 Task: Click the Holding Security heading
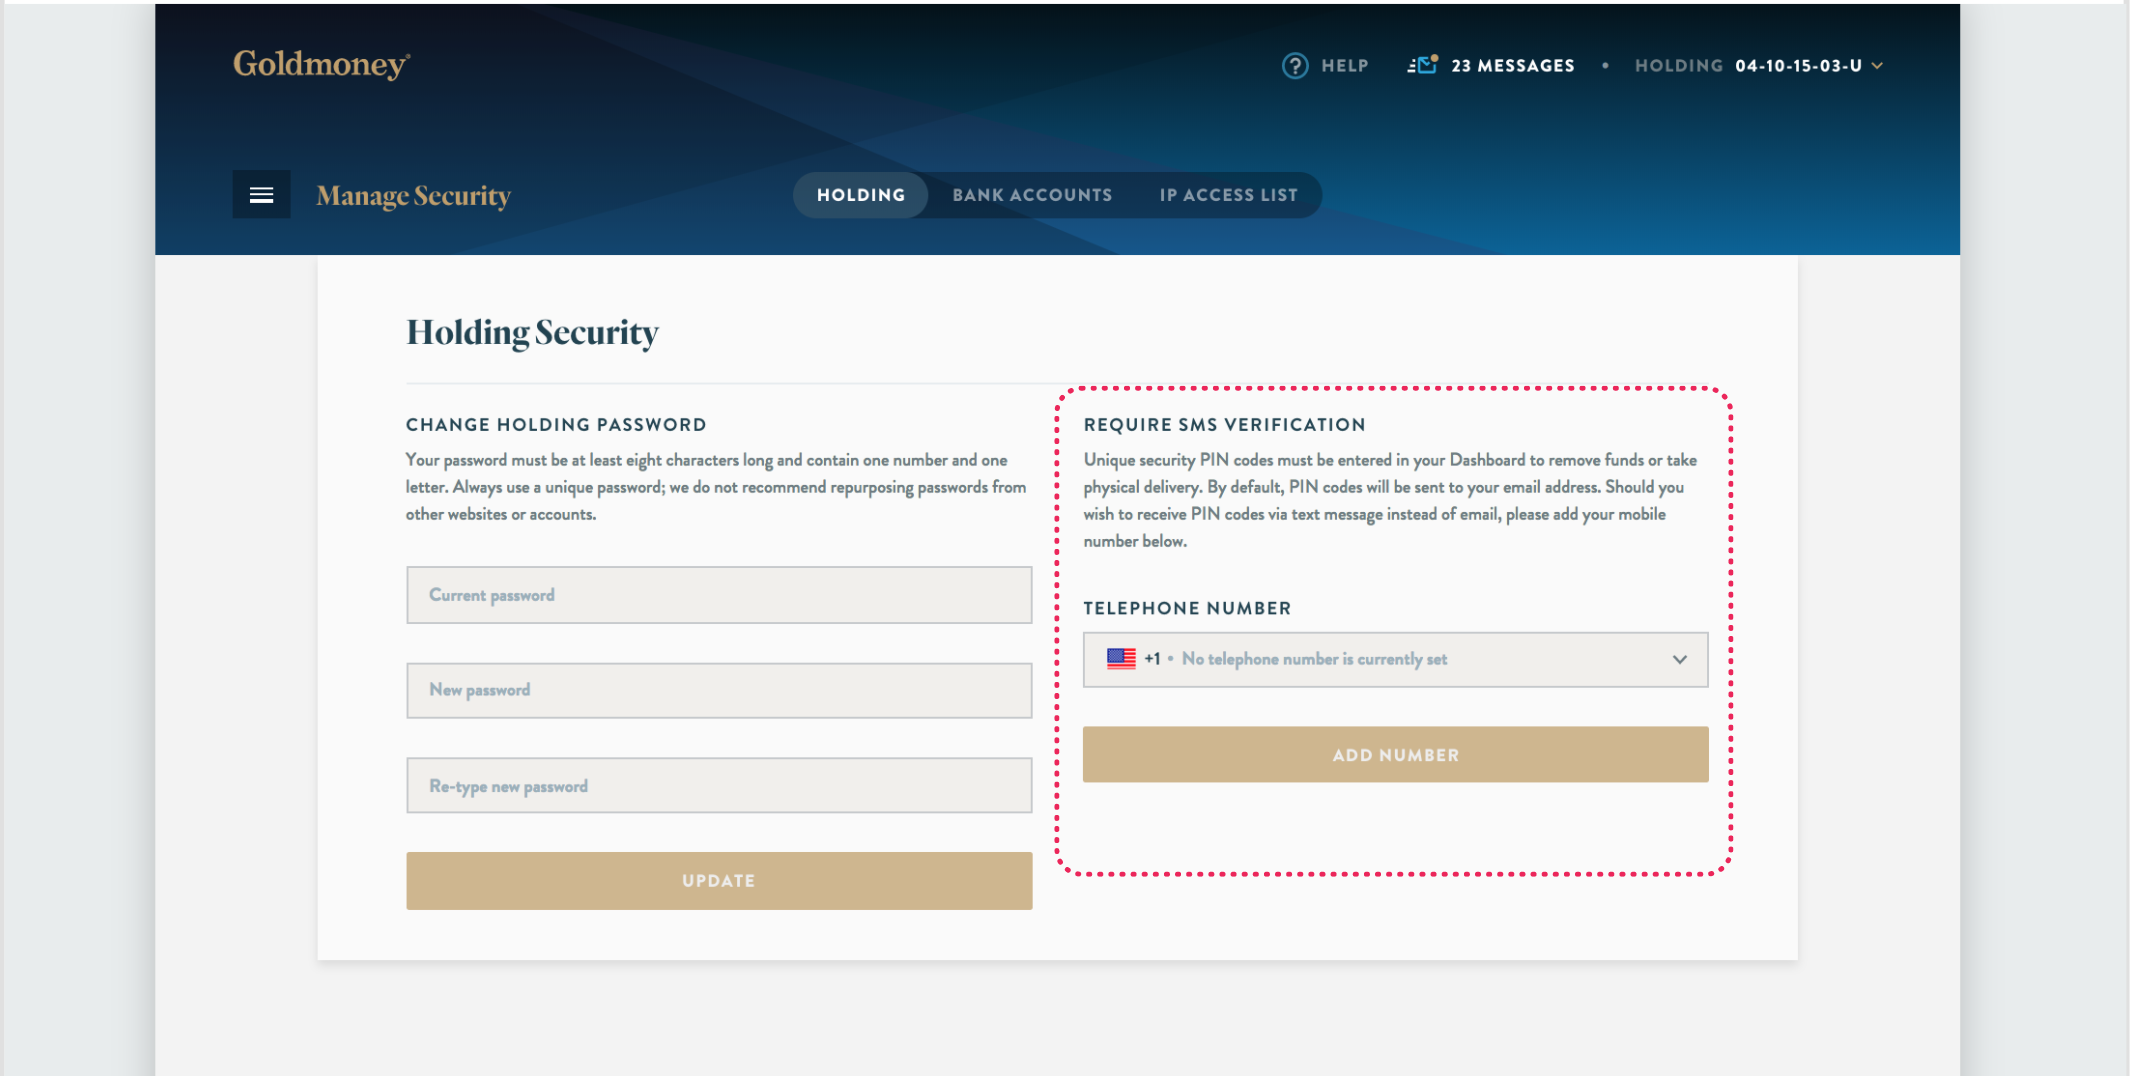coord(532,333)
